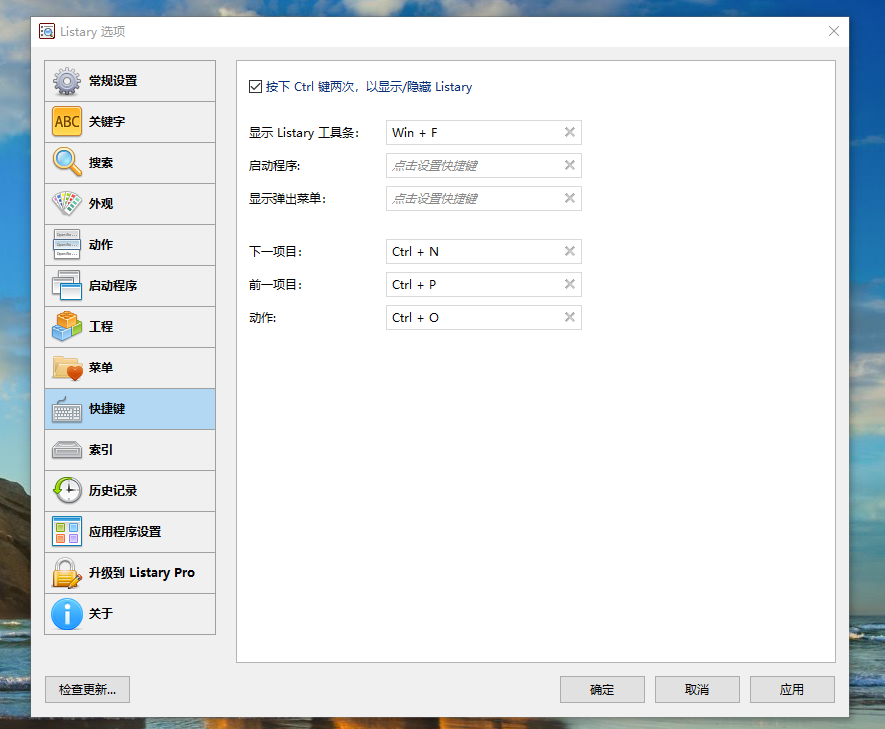Open the 动作 section in the sidebar
This screenshot has width=885, height=729.
[x=130, y=245]
